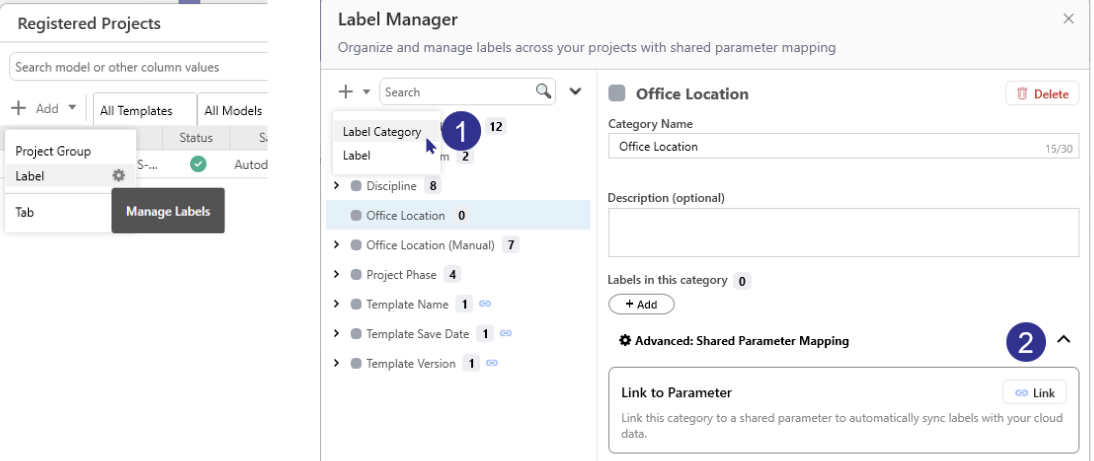This screenshot has width=1094, height=461.
Task: Select Project Phase tree row
Action: pos(458,275)
